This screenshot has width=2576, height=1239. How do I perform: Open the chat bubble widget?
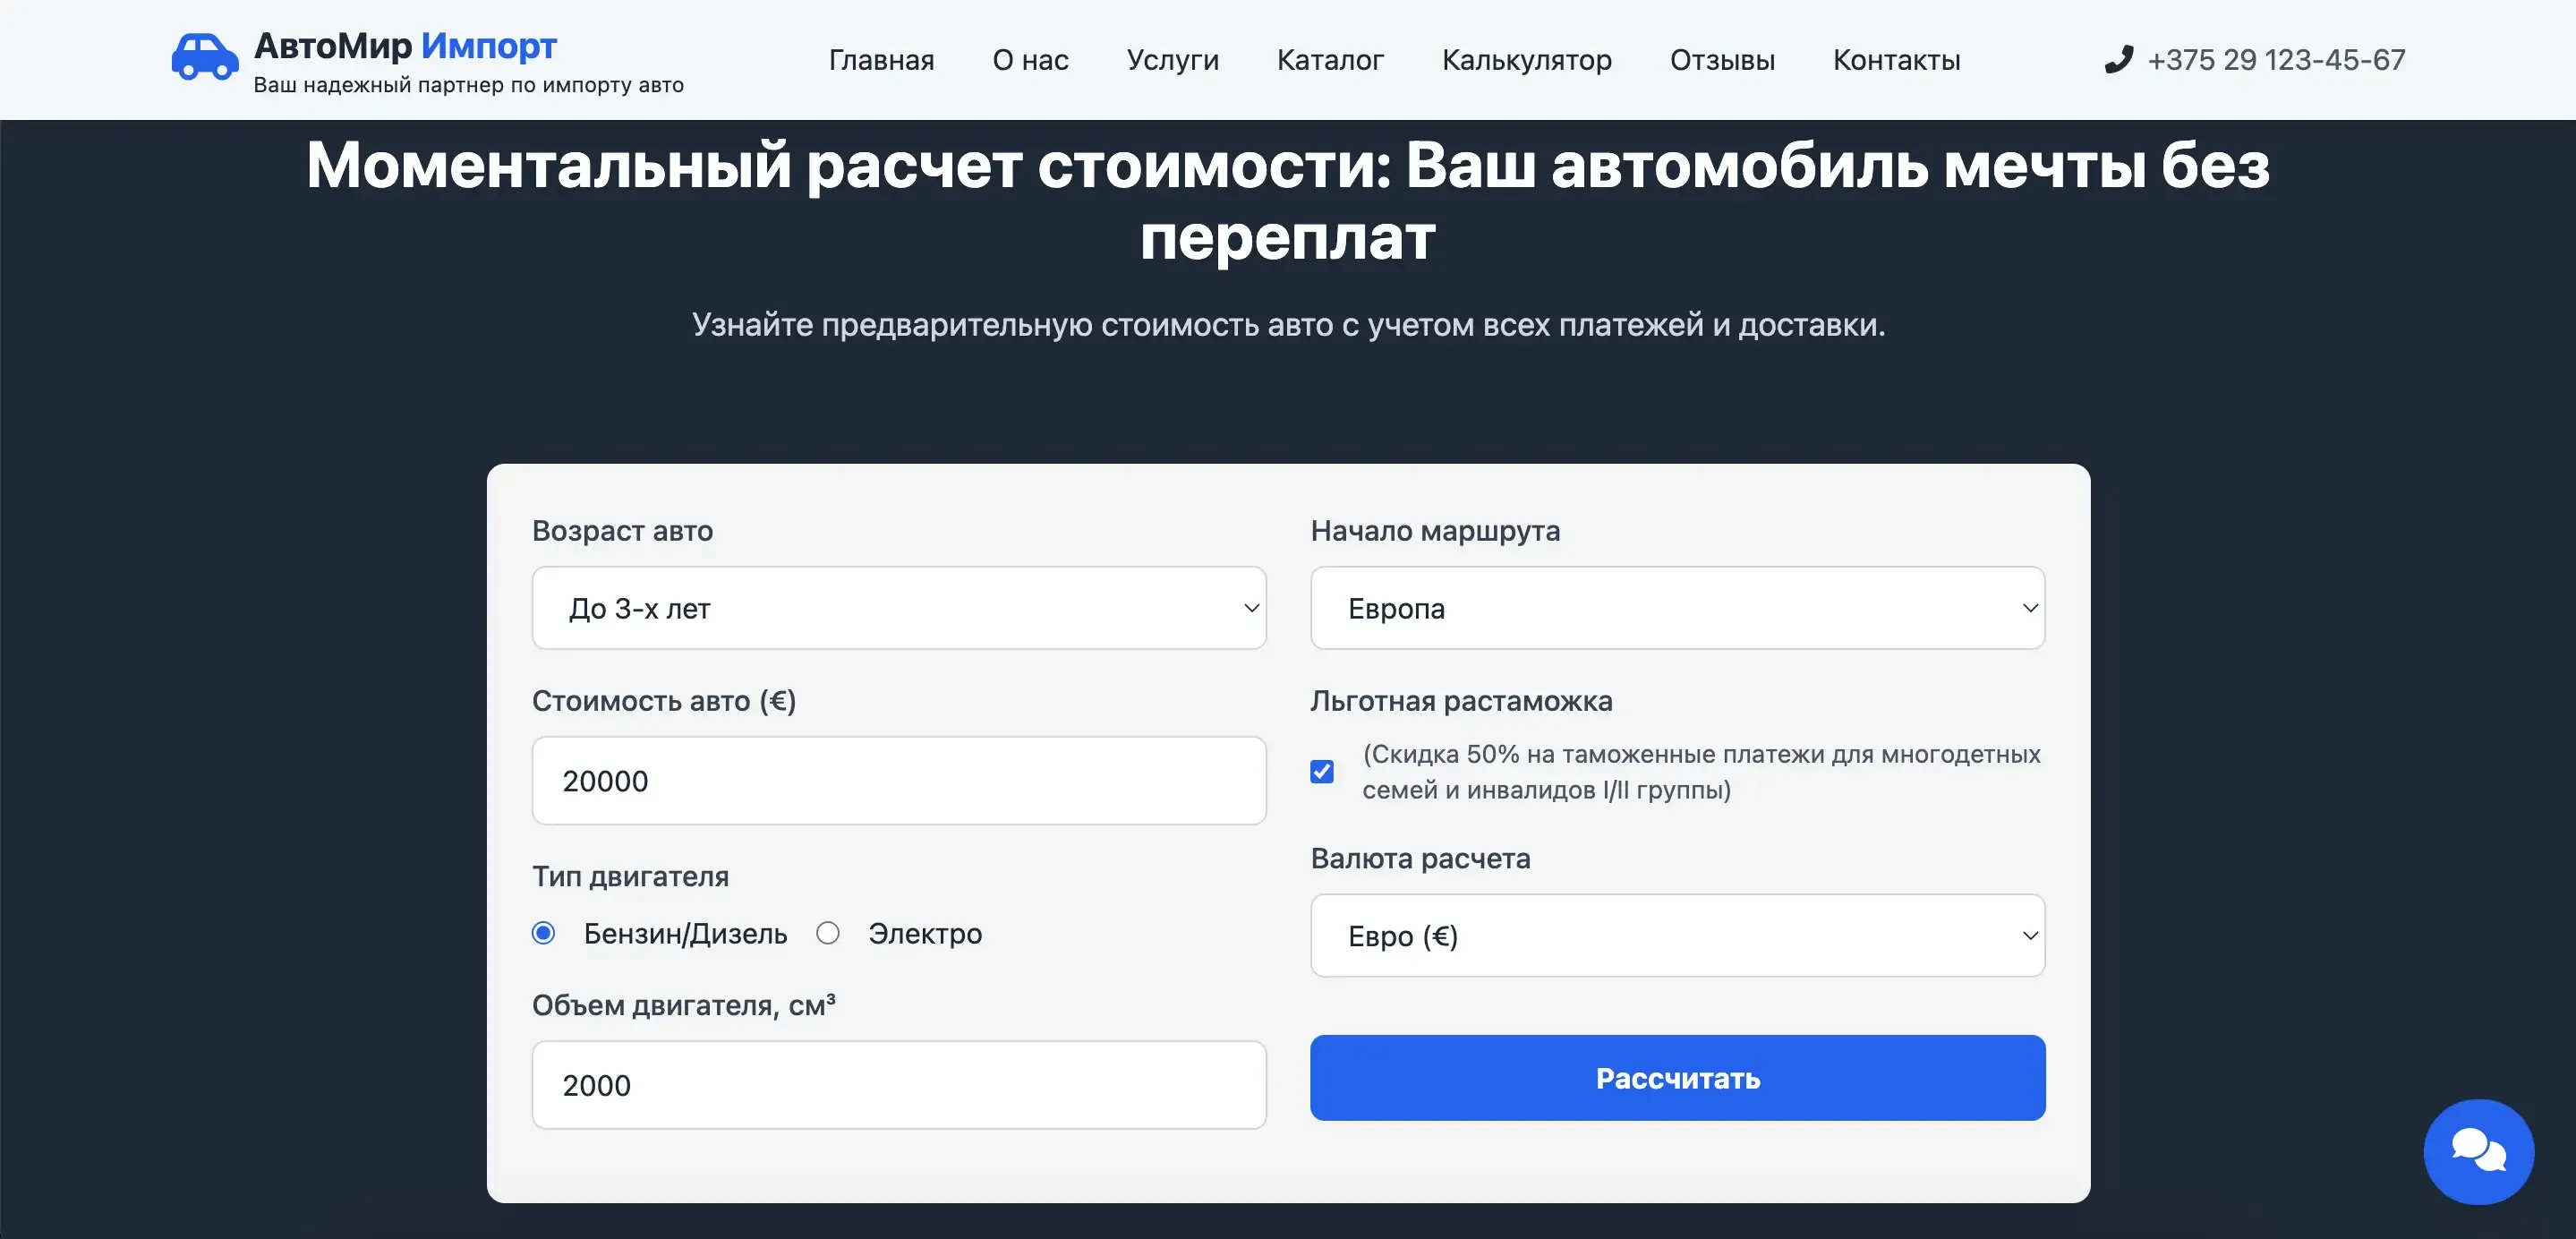2478,1151
